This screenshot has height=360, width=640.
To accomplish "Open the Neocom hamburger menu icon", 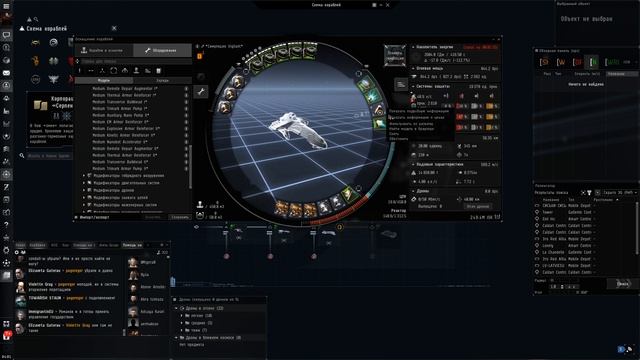I will (6, 6).
